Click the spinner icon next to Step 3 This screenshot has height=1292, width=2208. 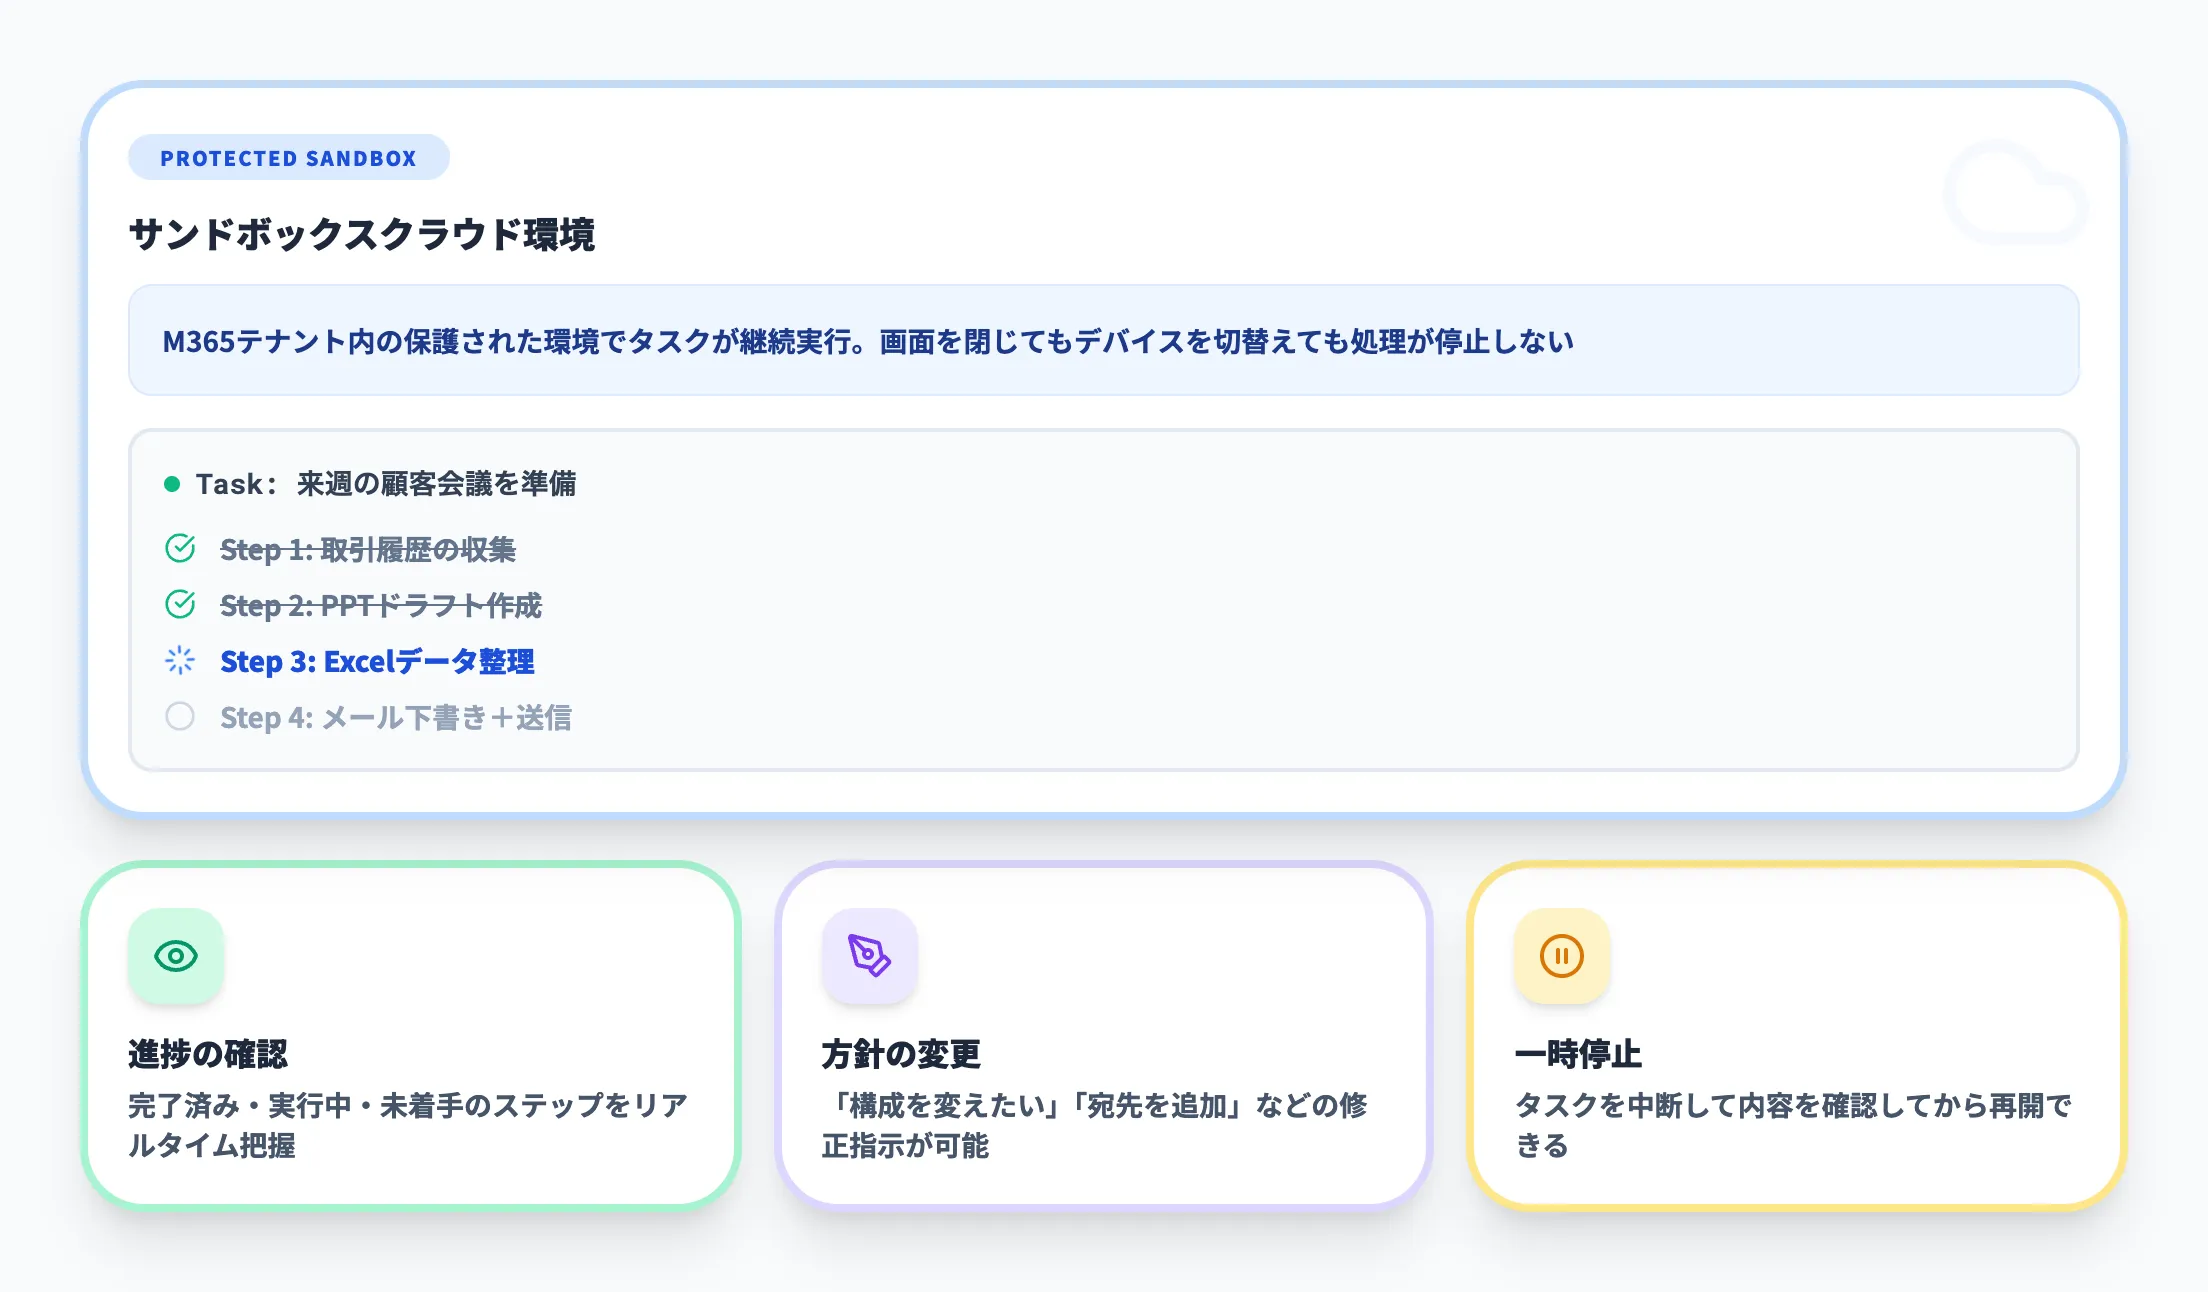[x=180, y=661]
